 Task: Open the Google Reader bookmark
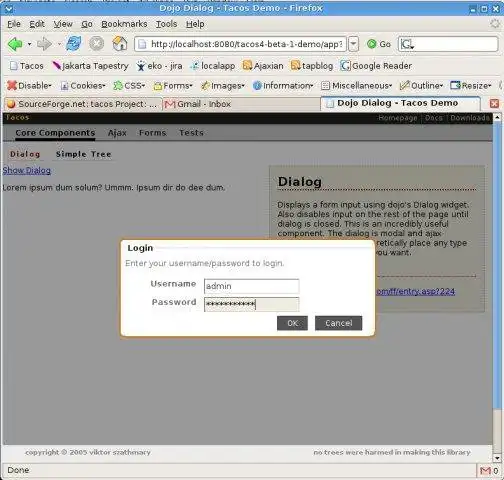click(376, 66)
